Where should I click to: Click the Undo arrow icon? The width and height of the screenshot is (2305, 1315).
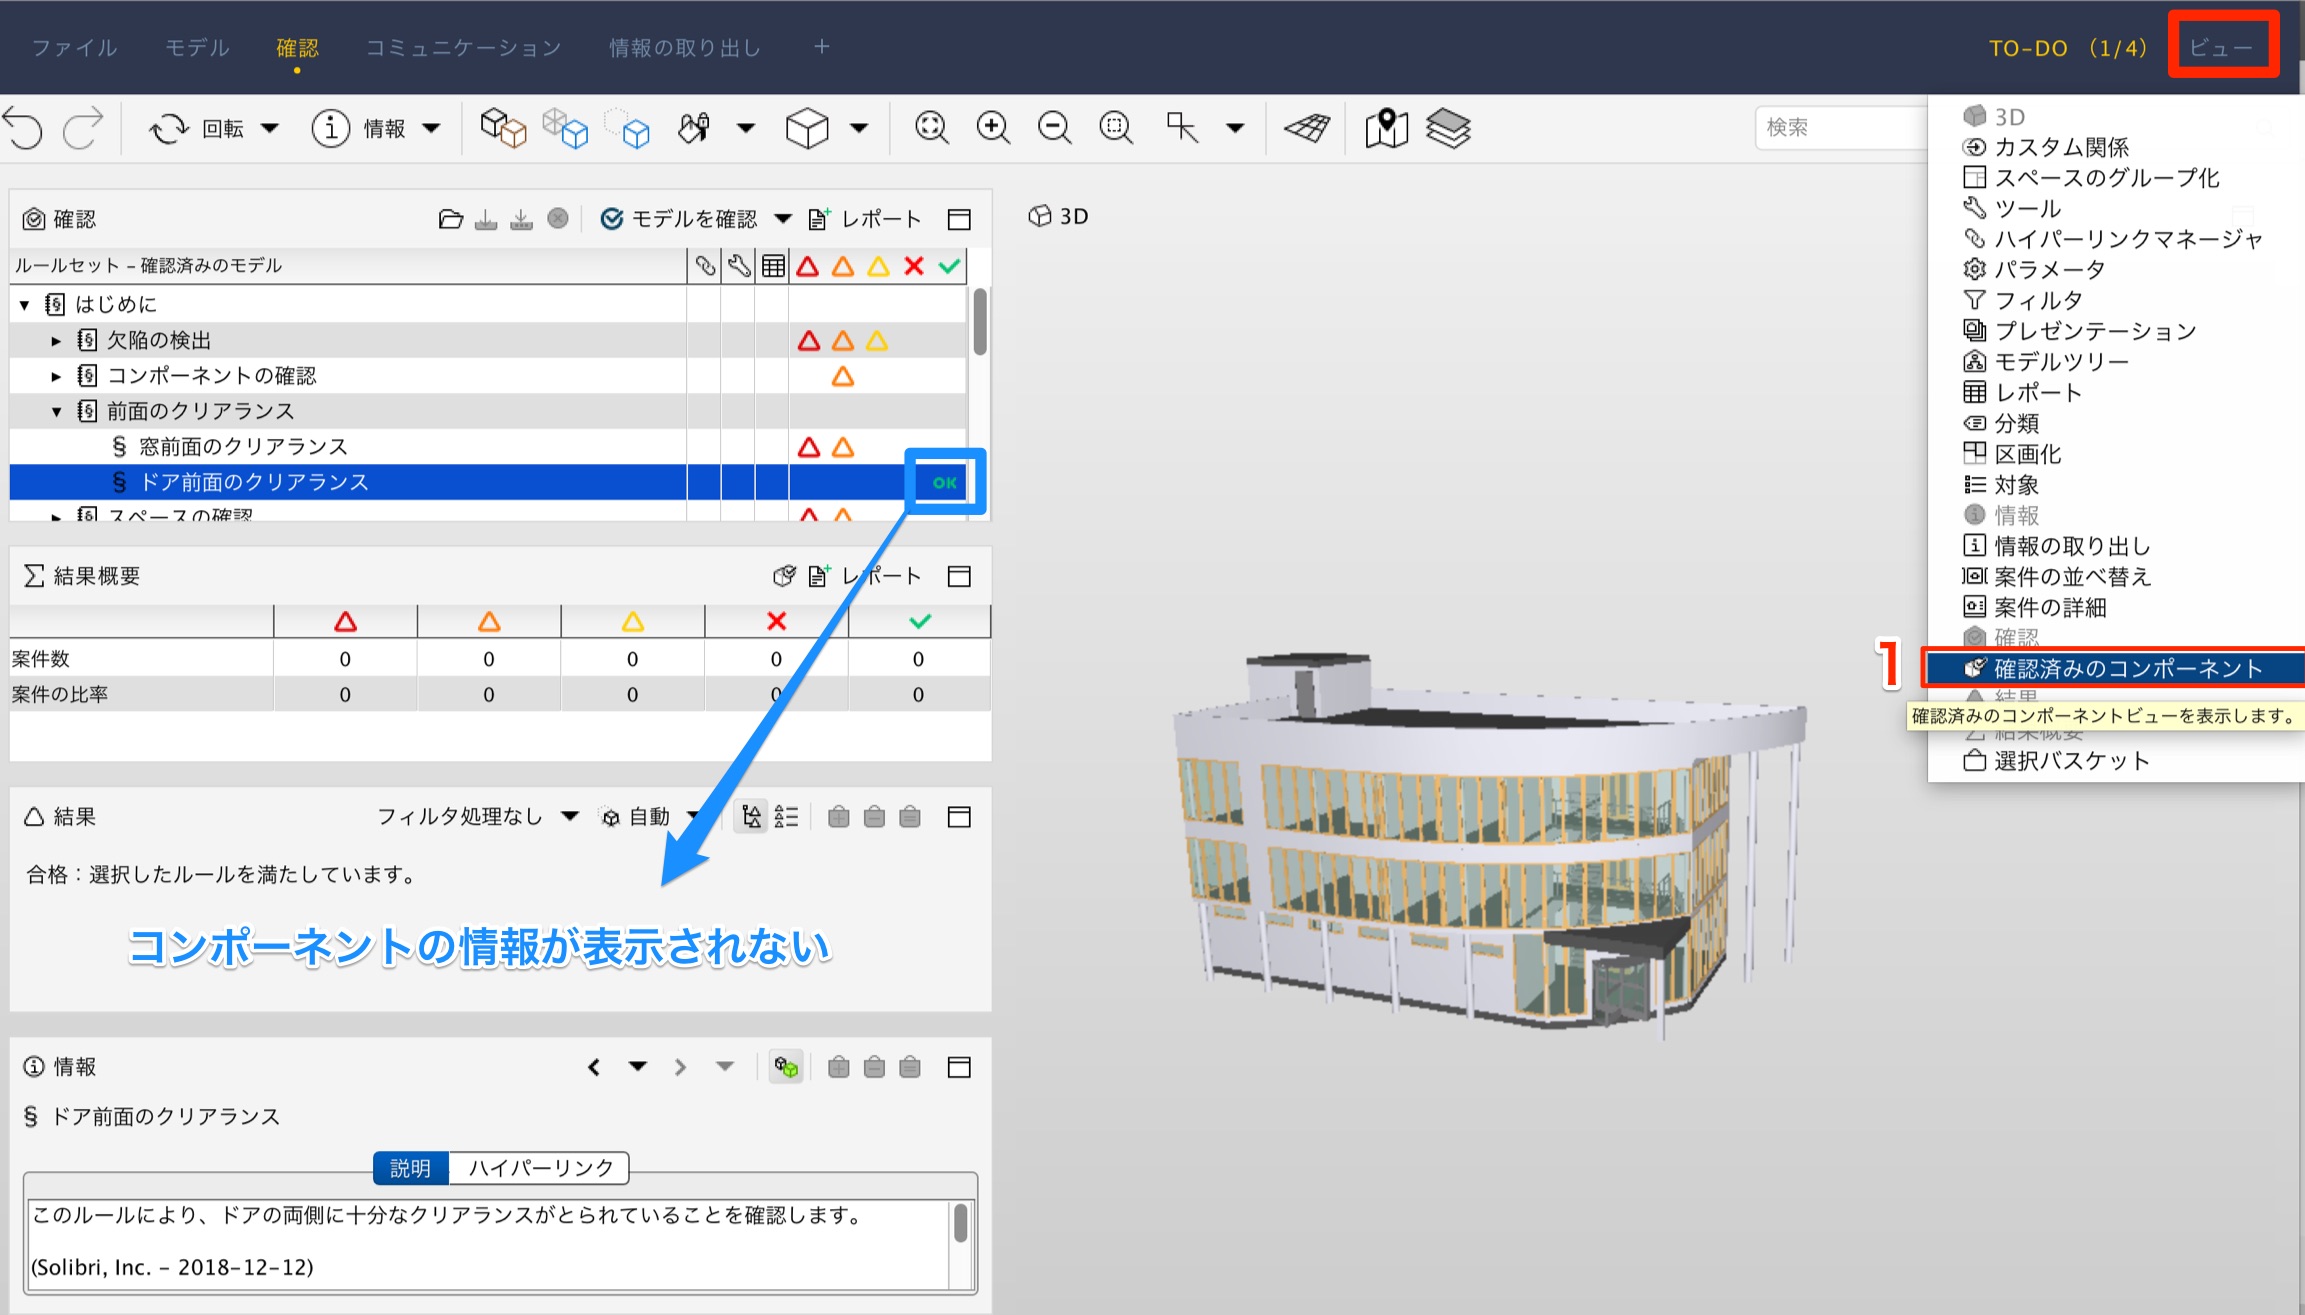(24, 128)
